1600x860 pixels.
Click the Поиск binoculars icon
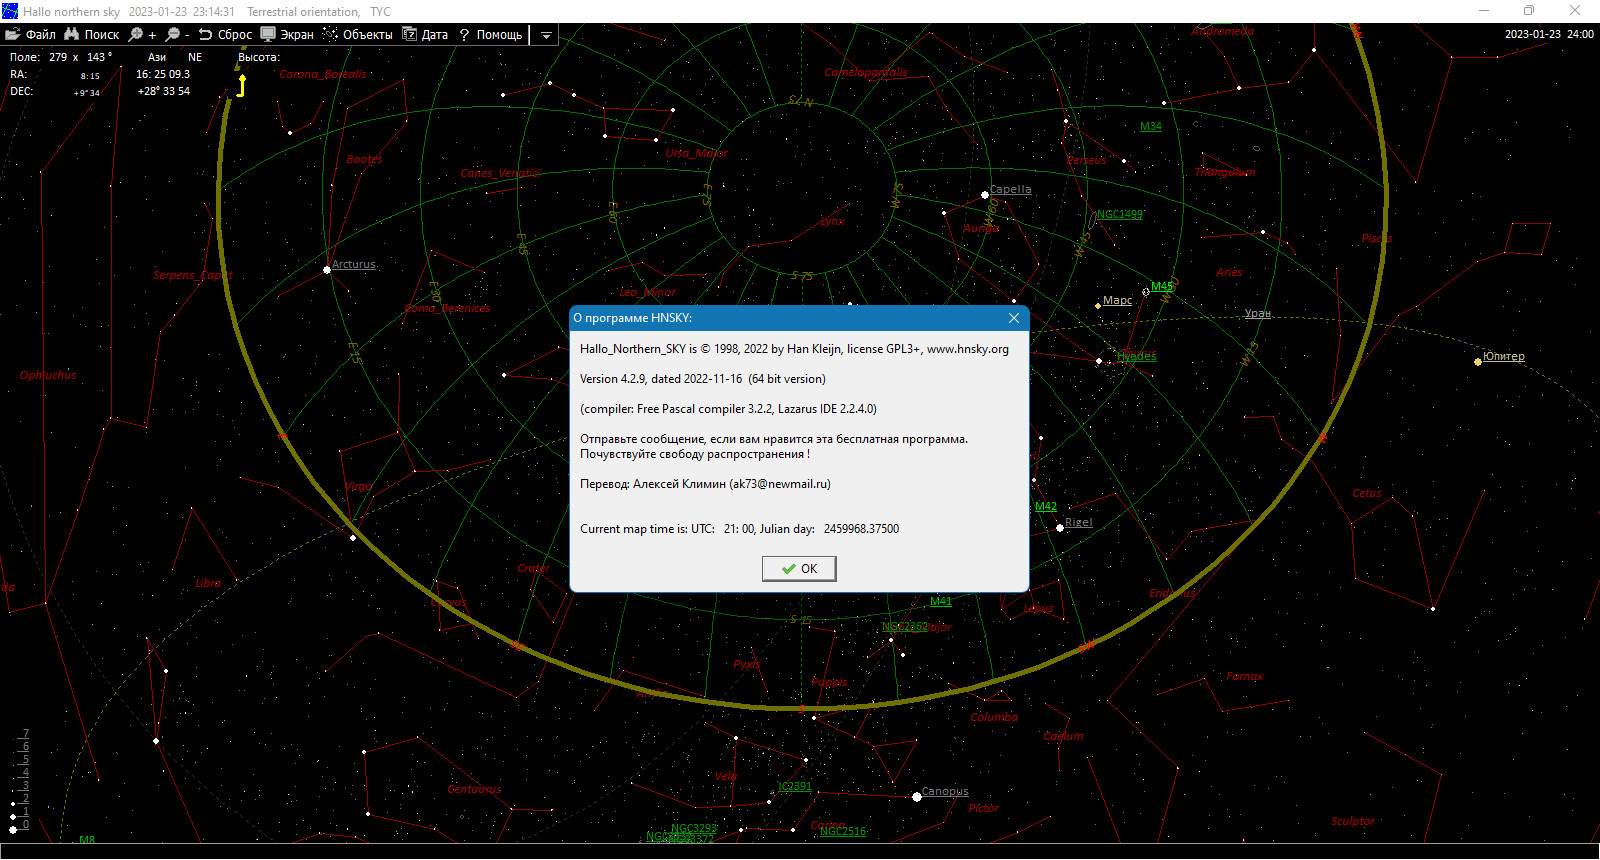[x=71, y=34]
